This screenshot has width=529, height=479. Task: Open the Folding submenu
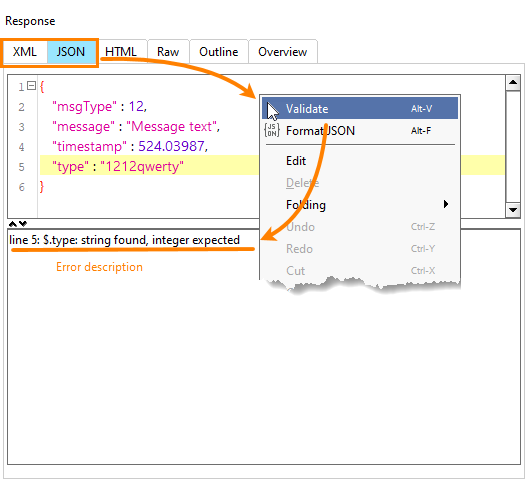click(x=360, y=205)
